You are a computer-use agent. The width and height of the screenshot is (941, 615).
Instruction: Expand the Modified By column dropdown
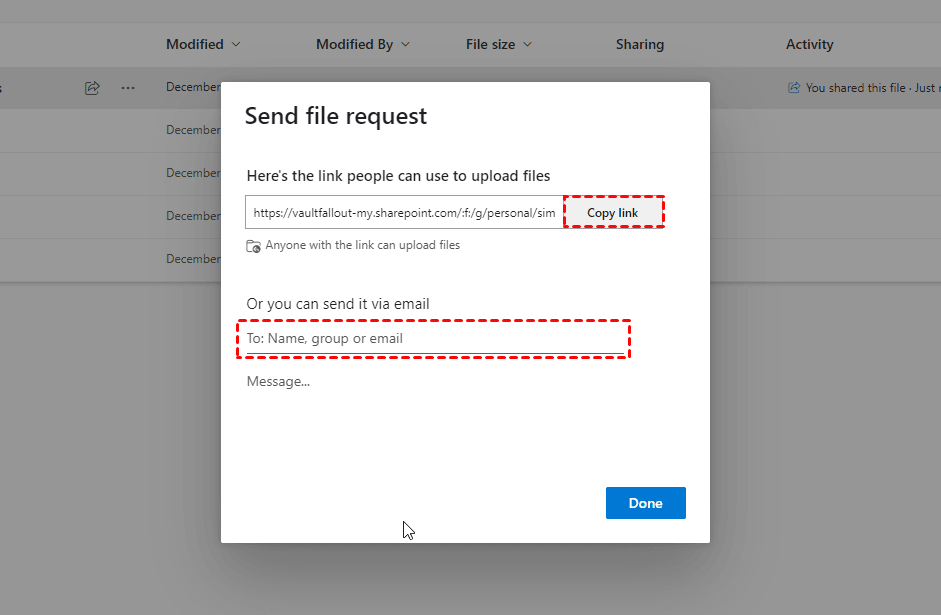click(405, 45)
